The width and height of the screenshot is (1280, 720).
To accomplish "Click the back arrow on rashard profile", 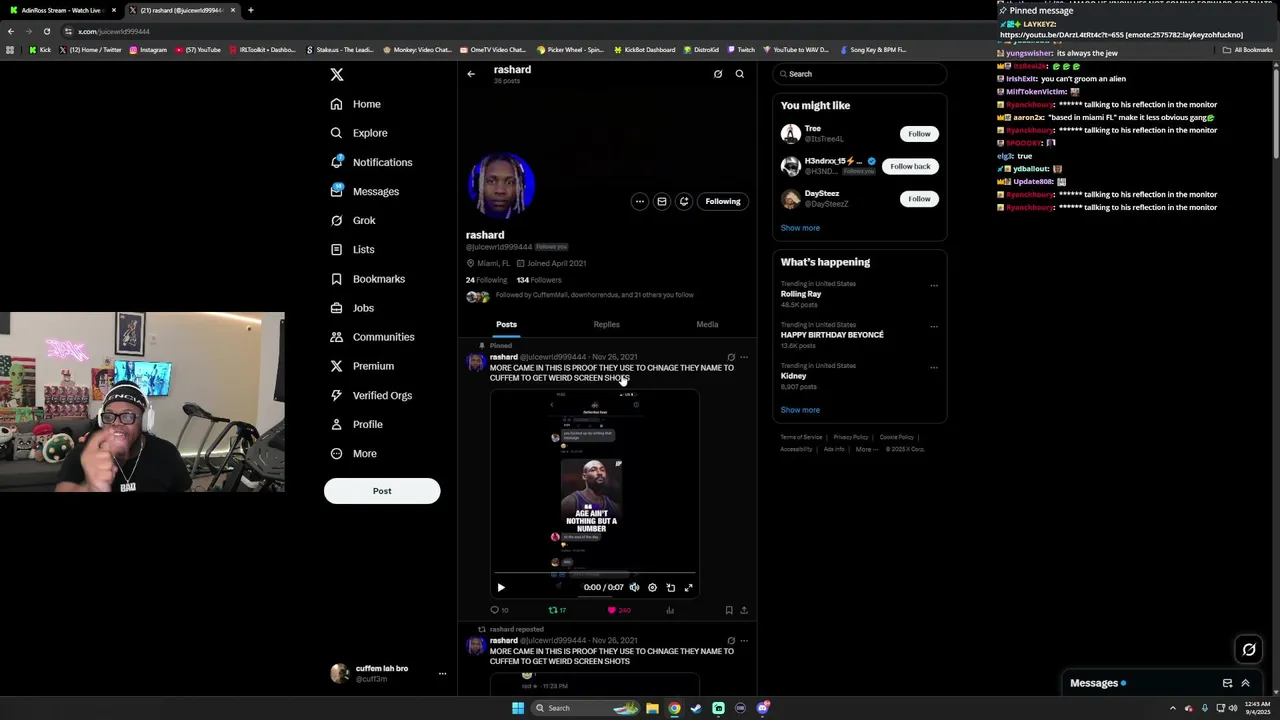I will tap(471, 74).
